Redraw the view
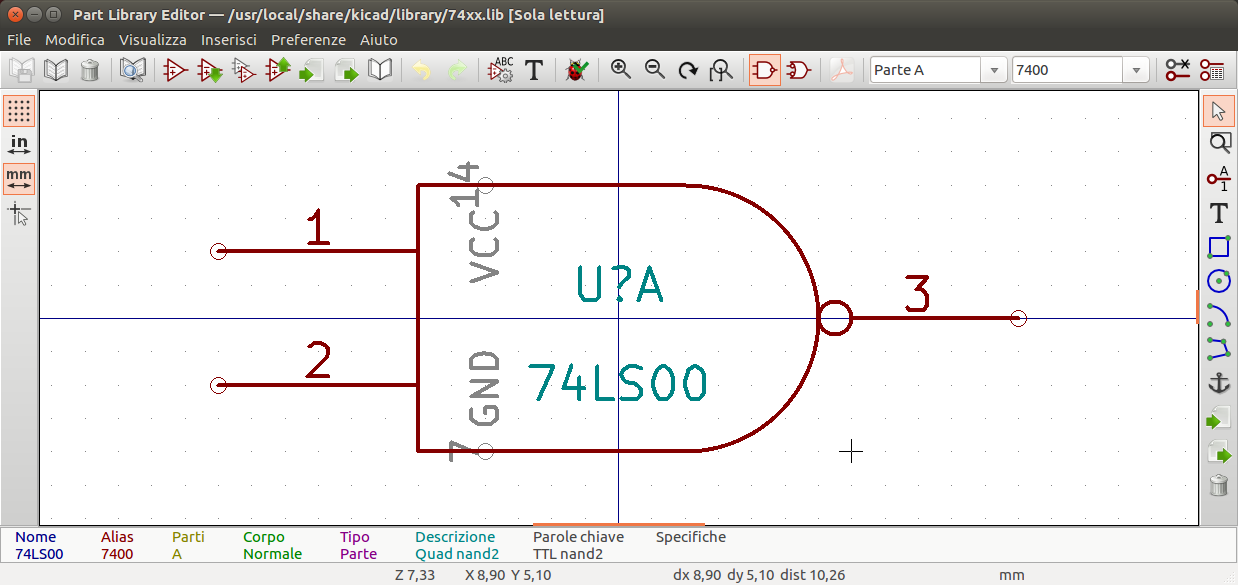Viewport: 1238px width, 585px height. pyautogui.click(x=688, y=70)
